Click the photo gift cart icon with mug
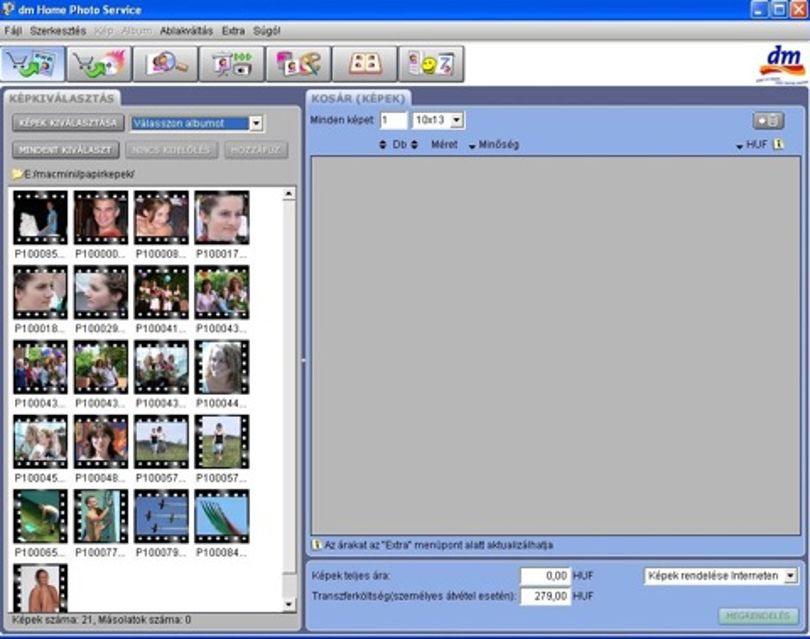The width and height of the screenshot is (810, 639). coord(99,64)
